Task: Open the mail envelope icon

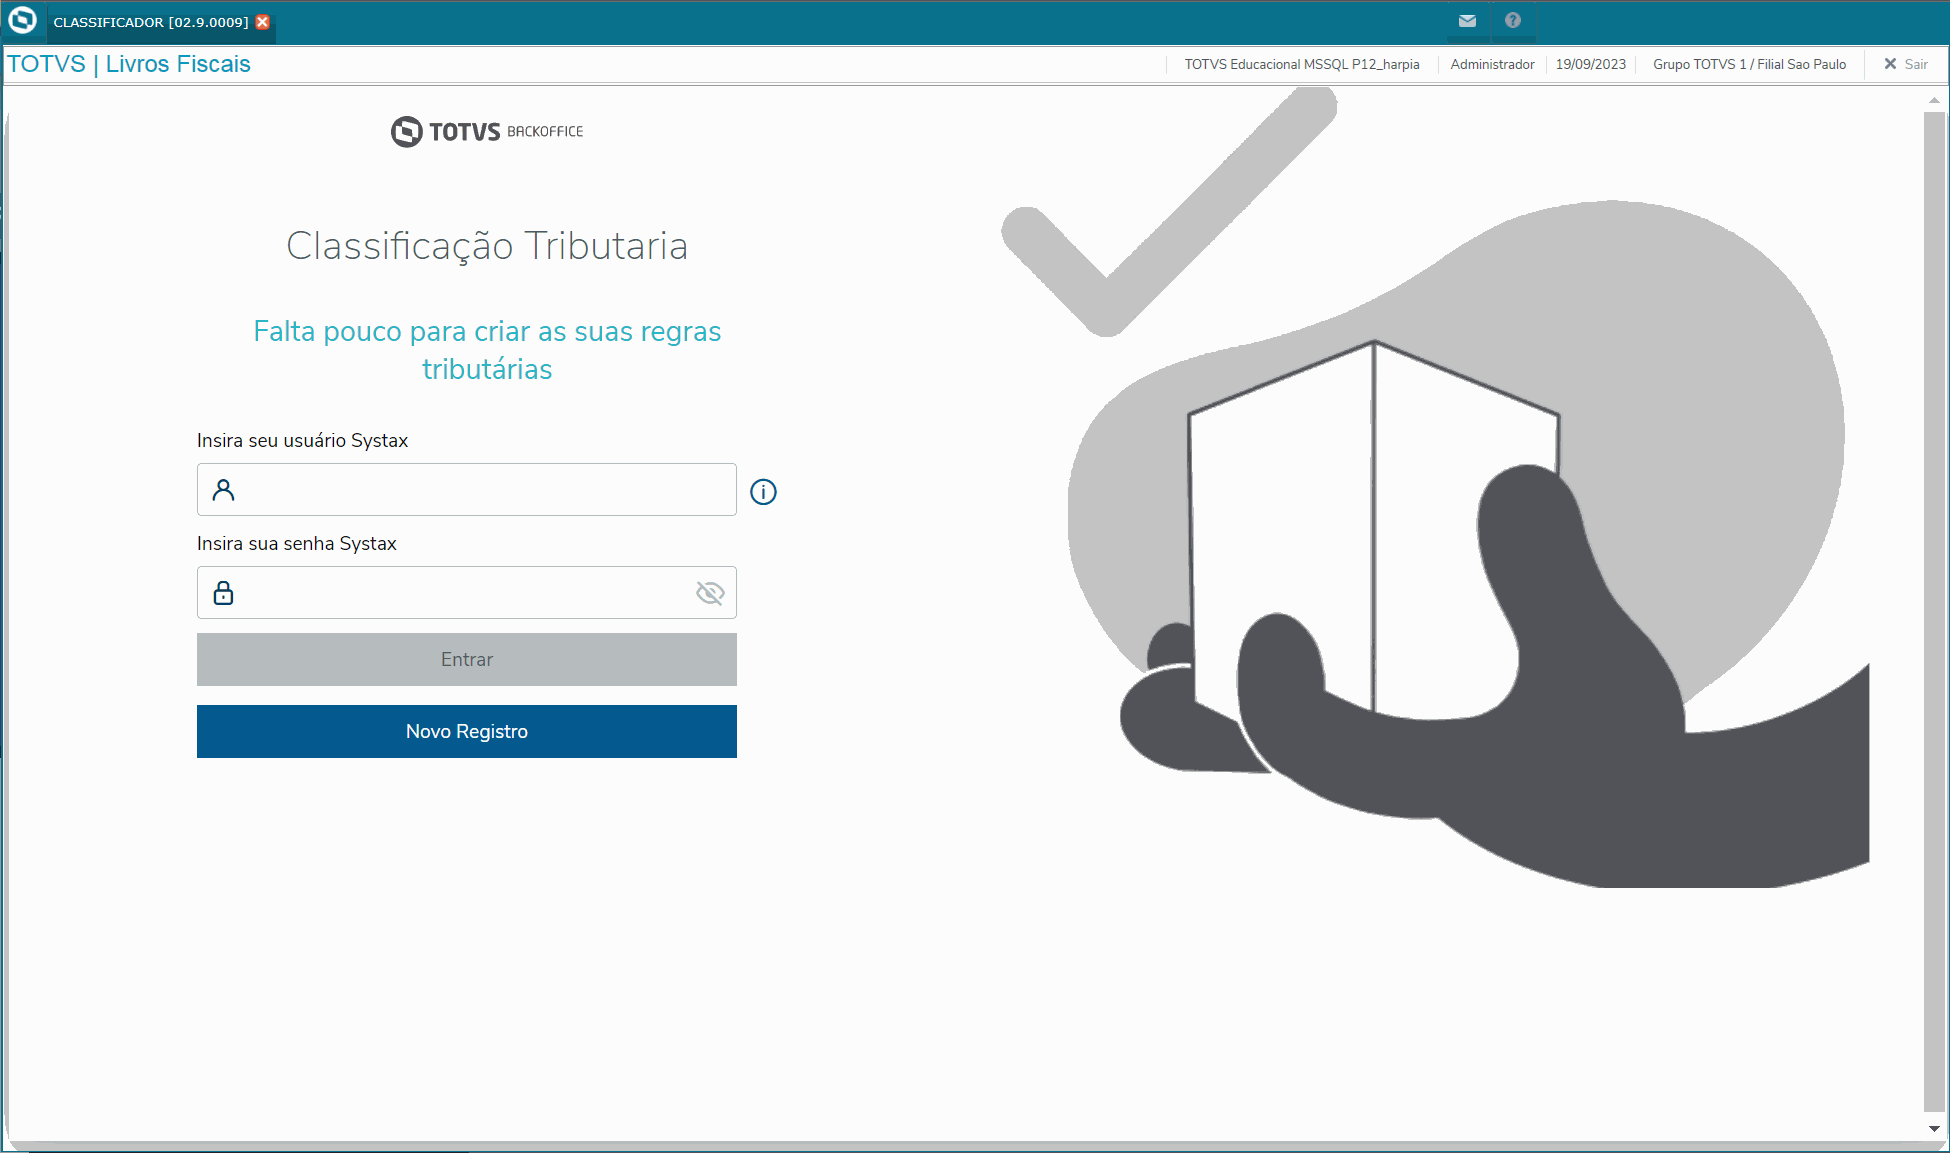Action: point(1467,21)
